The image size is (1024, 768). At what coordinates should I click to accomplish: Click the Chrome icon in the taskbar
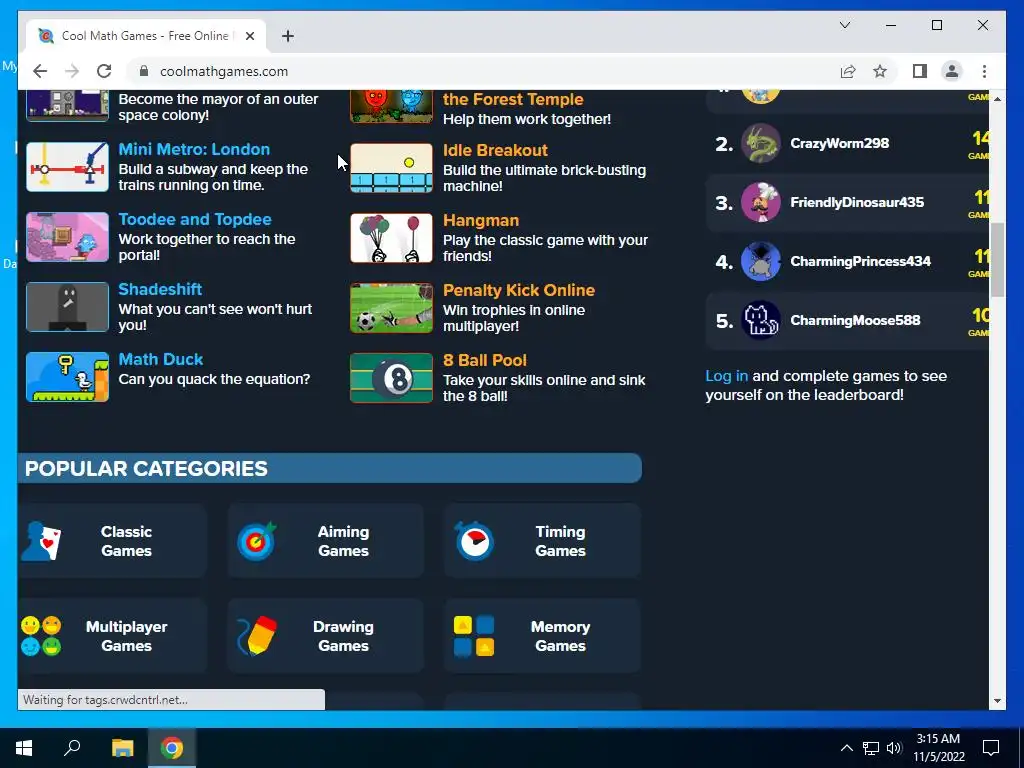172,748
